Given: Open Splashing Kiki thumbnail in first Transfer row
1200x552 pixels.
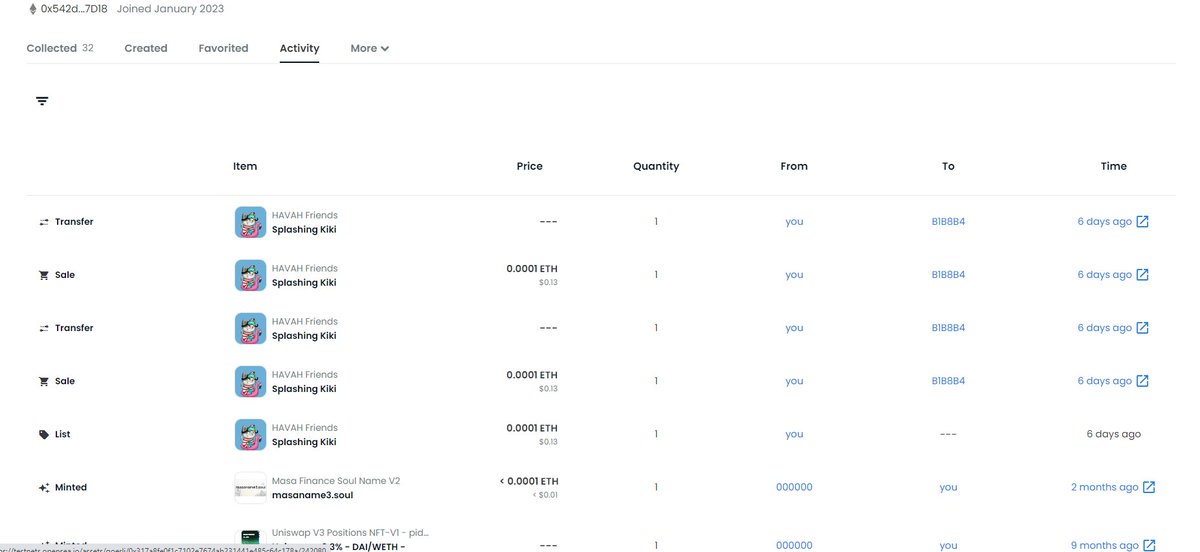Looking at the screenshot, I should [250, 222].
